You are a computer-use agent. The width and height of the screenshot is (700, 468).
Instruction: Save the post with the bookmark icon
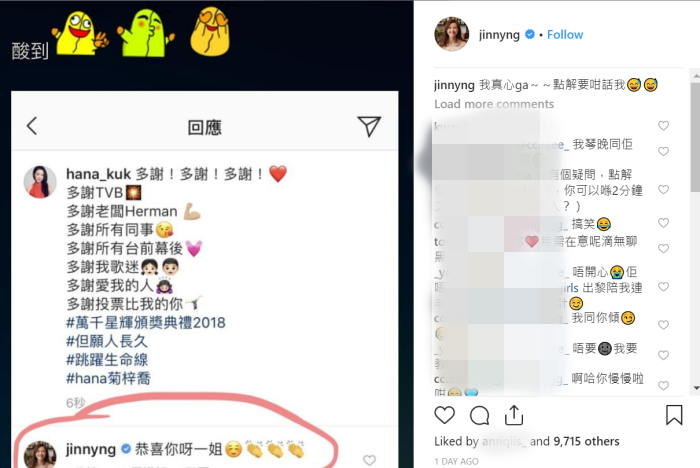point(674,415)
